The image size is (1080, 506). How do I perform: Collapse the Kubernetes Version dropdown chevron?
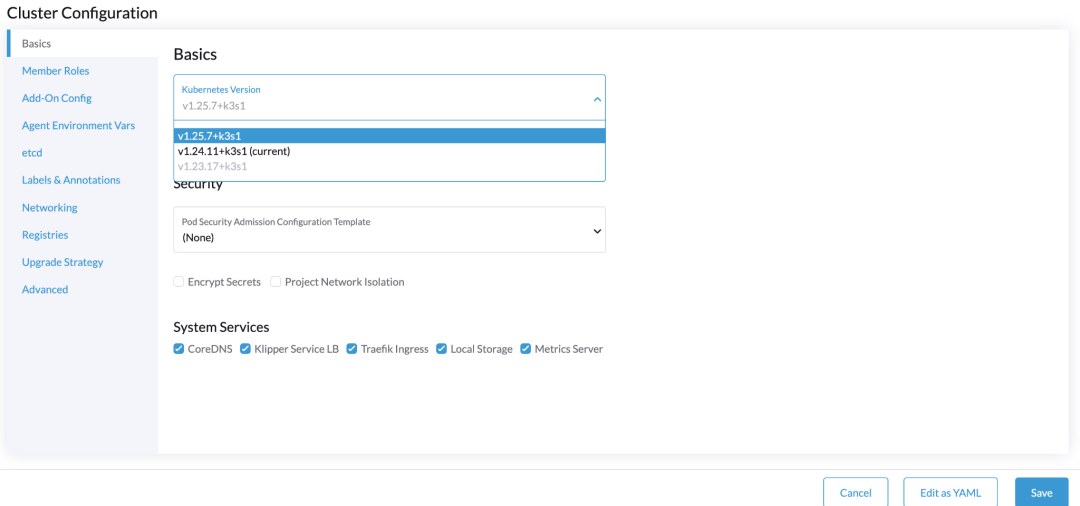point(597,99)
